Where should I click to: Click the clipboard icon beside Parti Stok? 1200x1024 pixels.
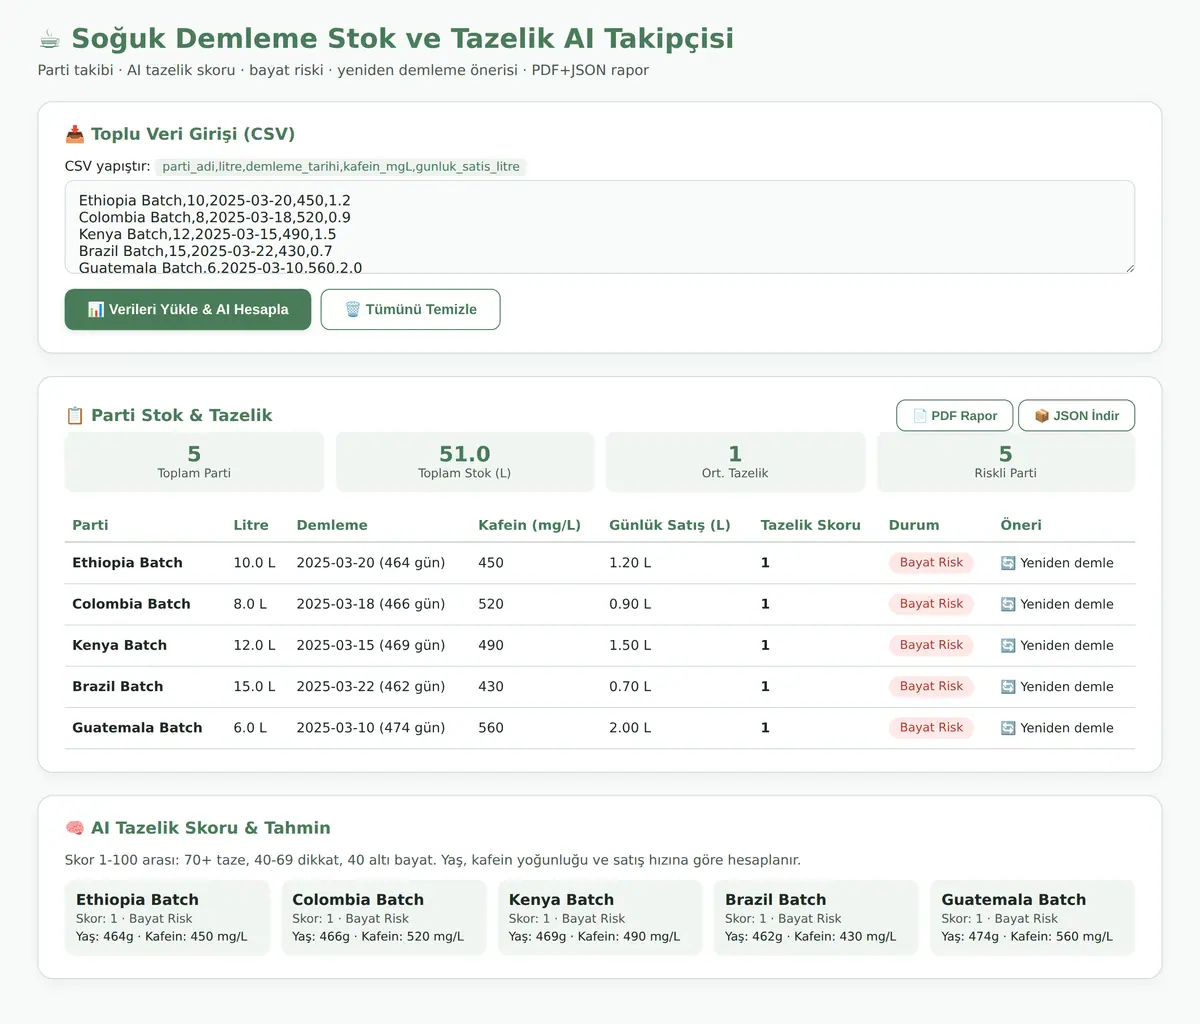[x=74, y=415]
